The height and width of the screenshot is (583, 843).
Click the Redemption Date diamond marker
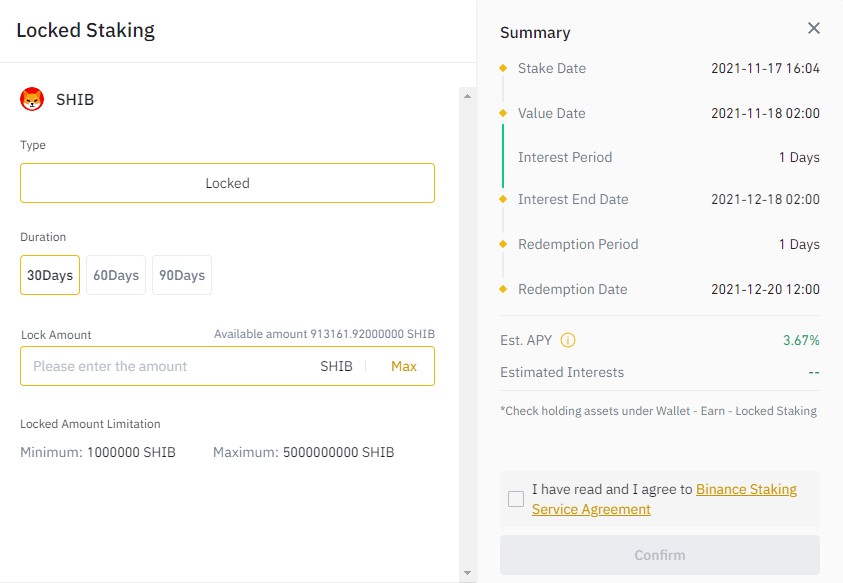click(503, 289)
